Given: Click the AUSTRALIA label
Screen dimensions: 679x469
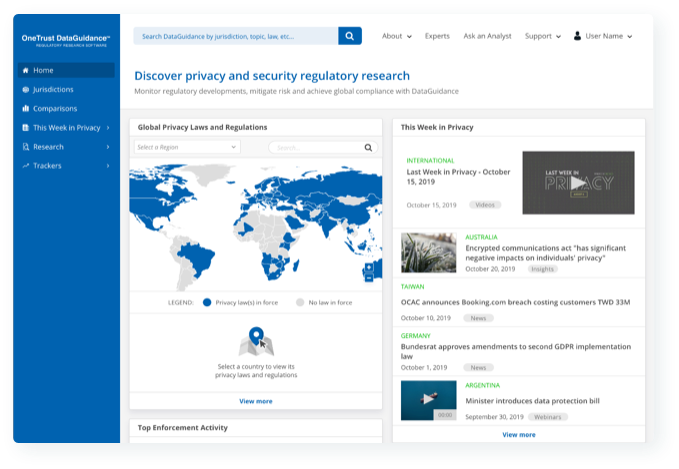Looking at the screenshot, I should [481, 237].
